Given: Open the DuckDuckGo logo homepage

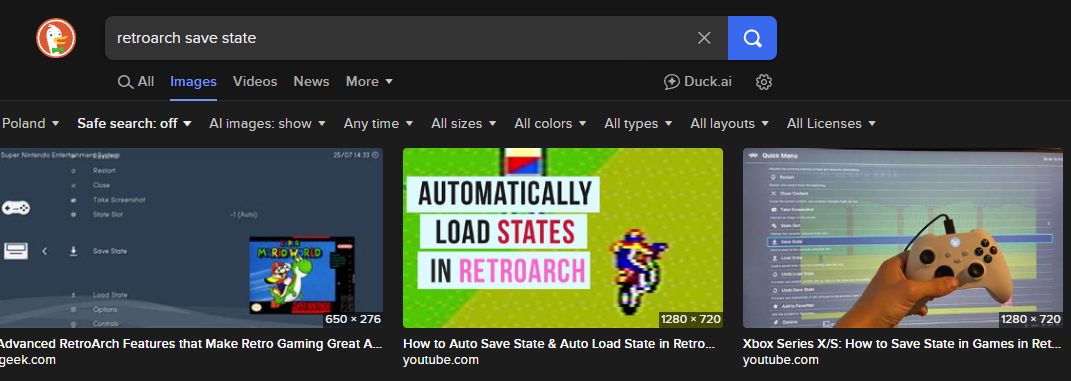Looking at the screenshot, I should [56, 38].
